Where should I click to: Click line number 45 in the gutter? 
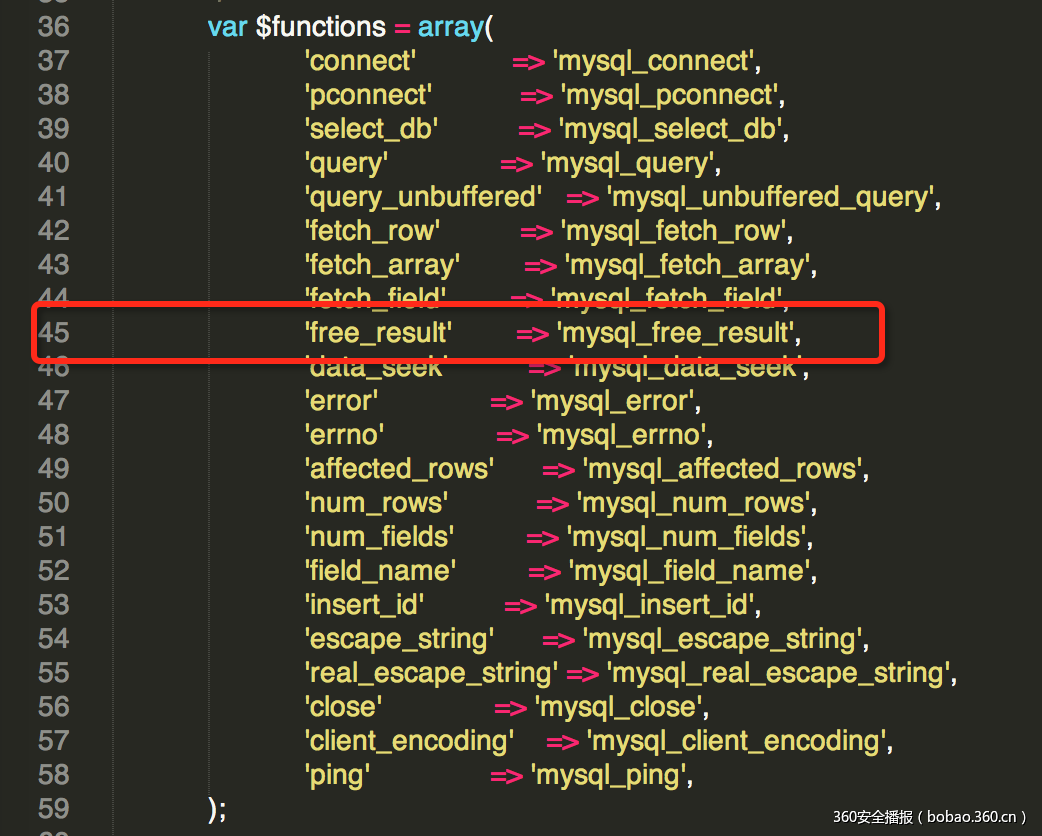pos(53,332)
